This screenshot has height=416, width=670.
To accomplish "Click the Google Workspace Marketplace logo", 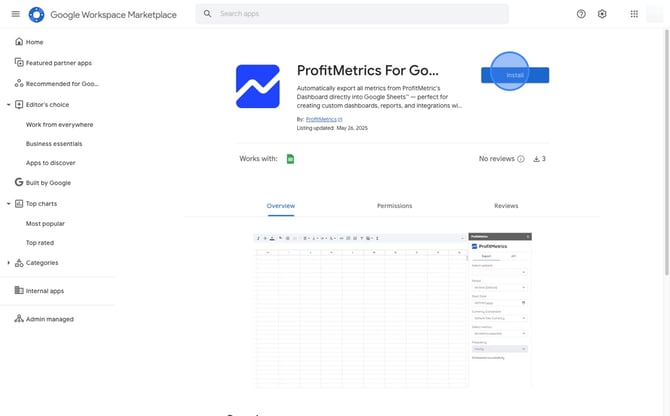I will pos(36,15).
